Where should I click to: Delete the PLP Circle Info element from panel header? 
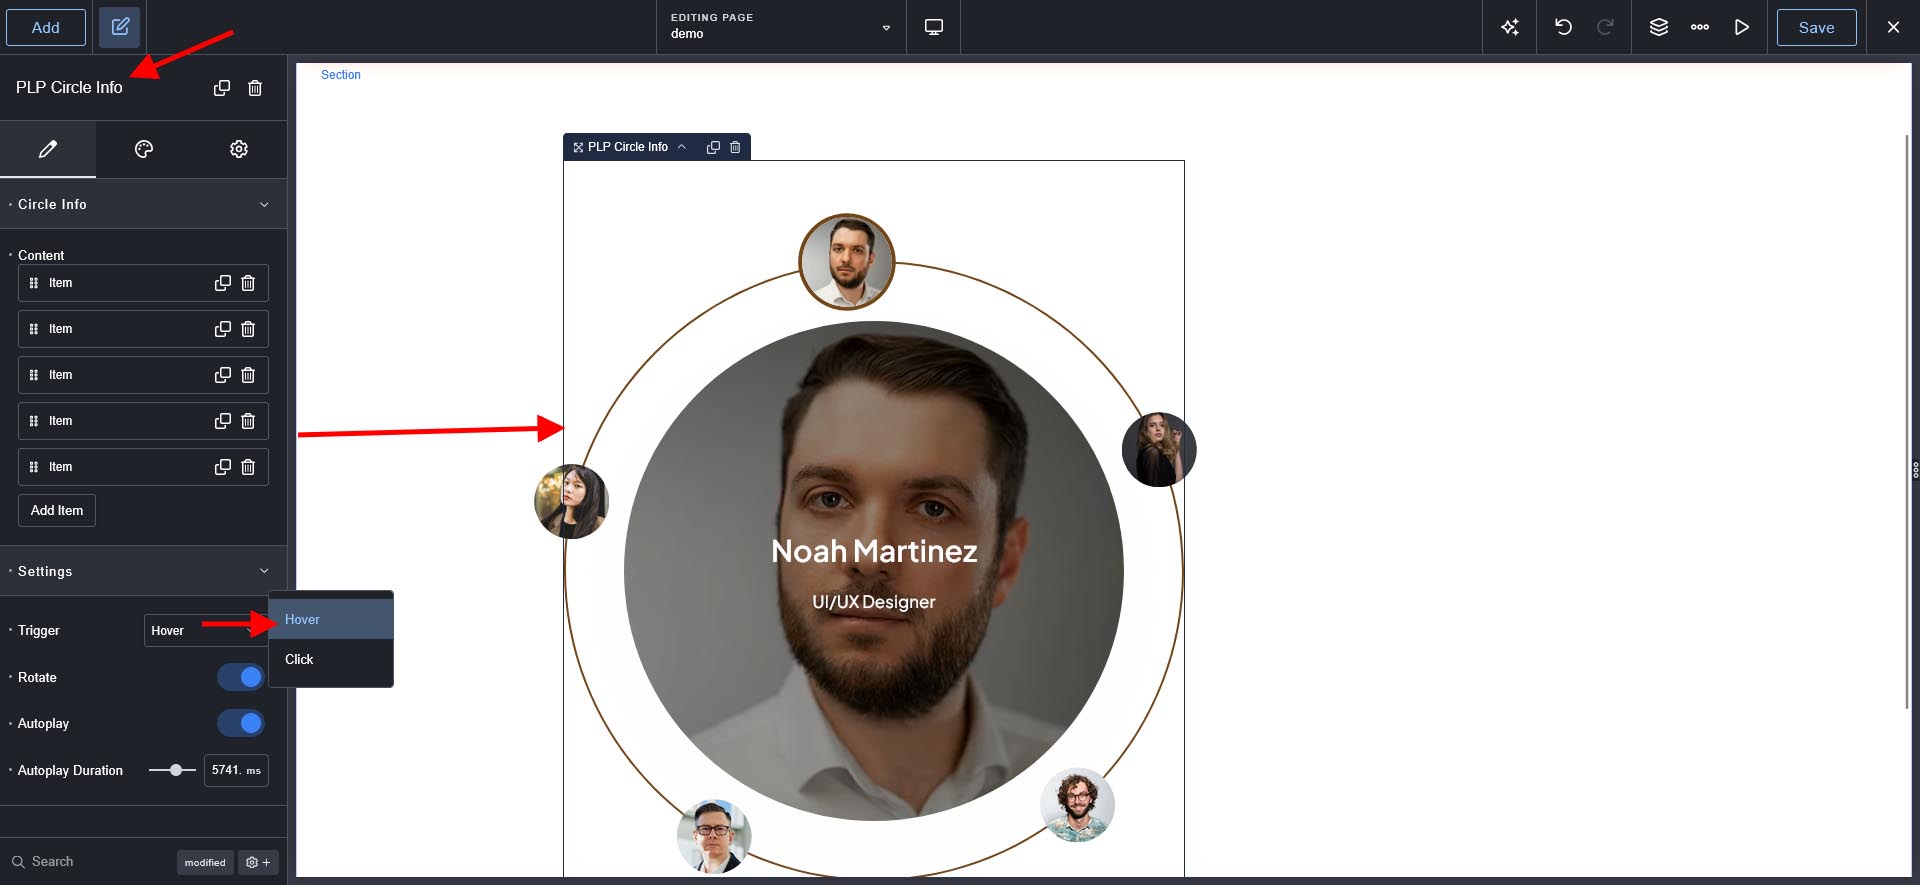[255, 88]
